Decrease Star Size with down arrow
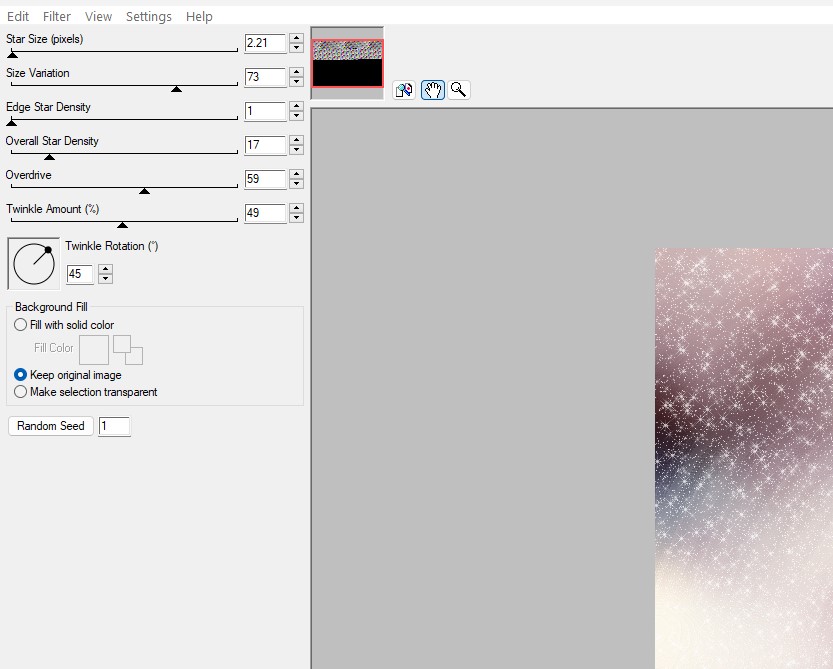This screenshot has width=833, height=669. pyautogui.click(x=296, y=48)
